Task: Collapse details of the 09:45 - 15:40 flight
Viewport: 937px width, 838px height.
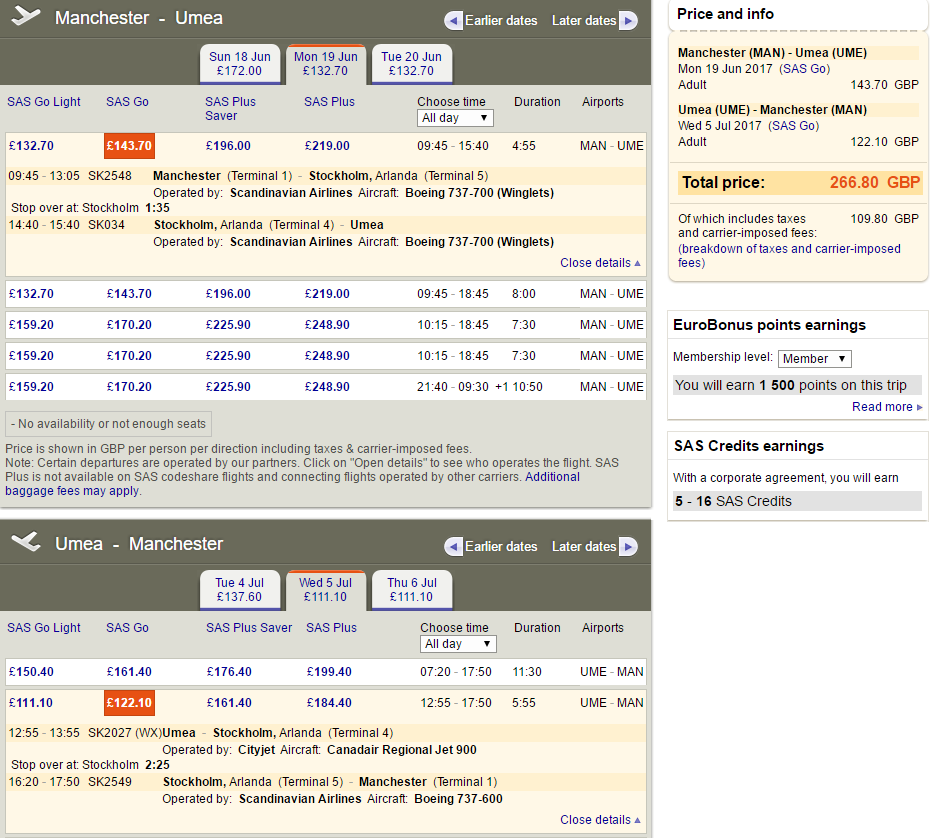Action: coord(600,263)
